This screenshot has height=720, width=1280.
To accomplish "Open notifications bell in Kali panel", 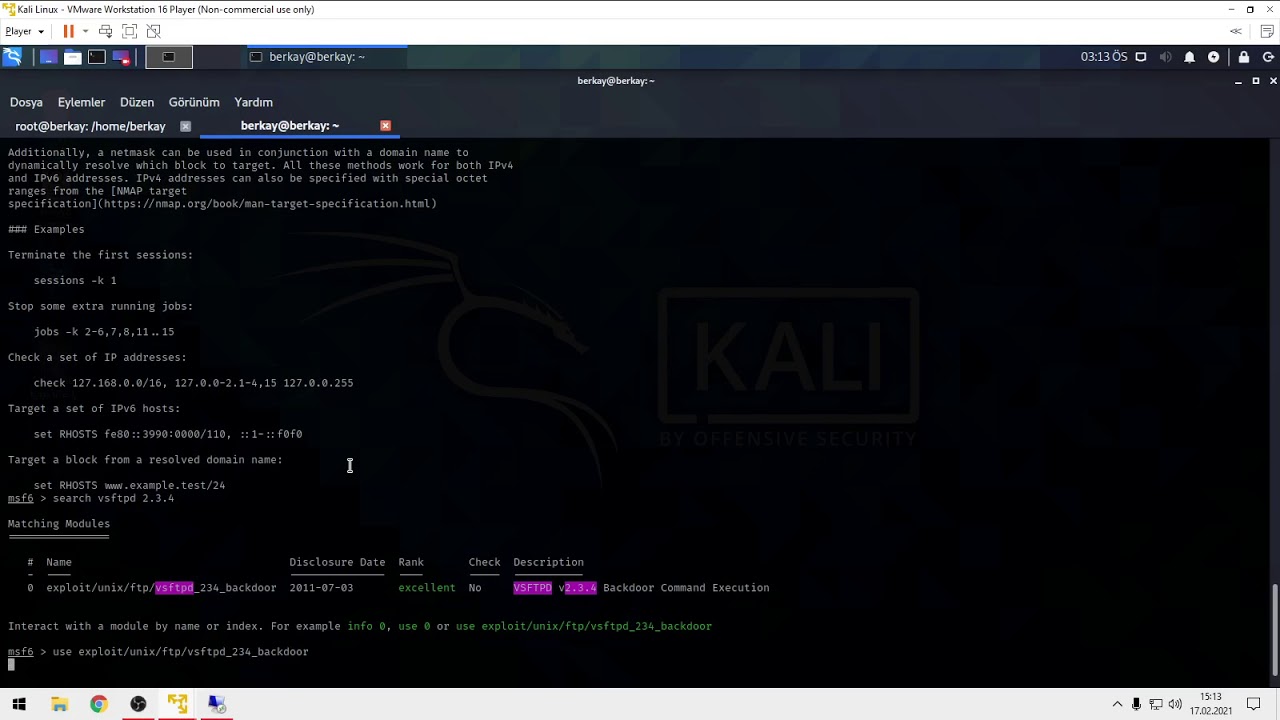I will click(x=1189, y=57).
